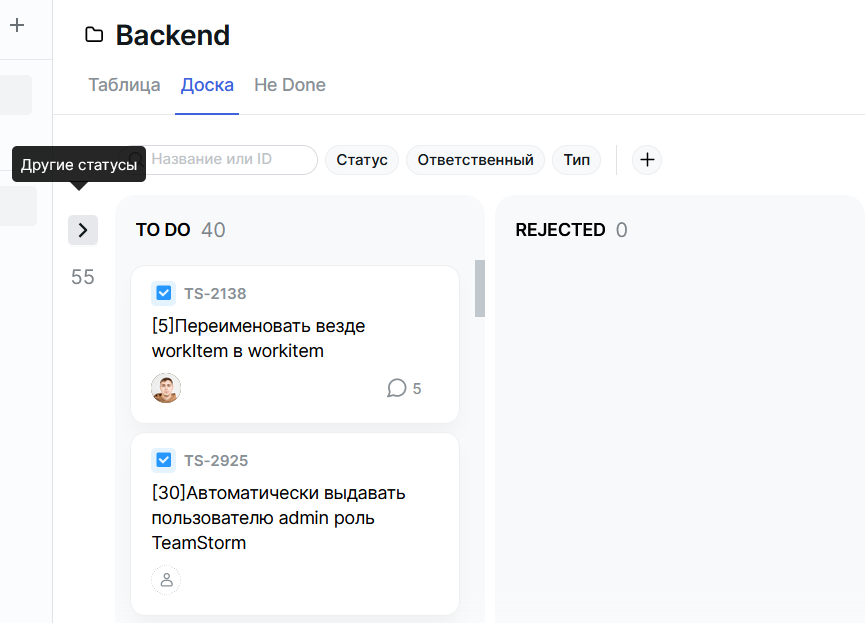Open the Не Done tab
The height and width of the screenshot is (623, 865).
click(x=290, y=85)
